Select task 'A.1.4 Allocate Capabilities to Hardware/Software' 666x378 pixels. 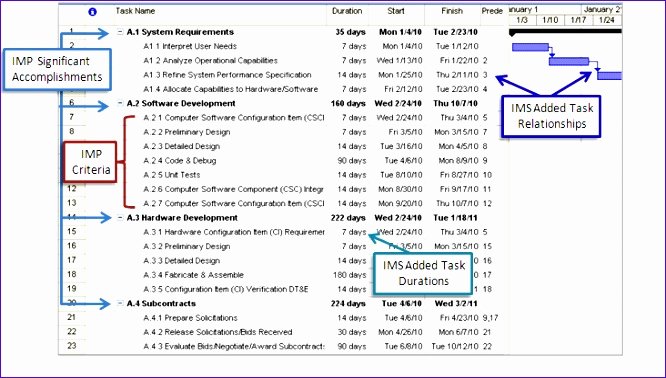(231, 89)
